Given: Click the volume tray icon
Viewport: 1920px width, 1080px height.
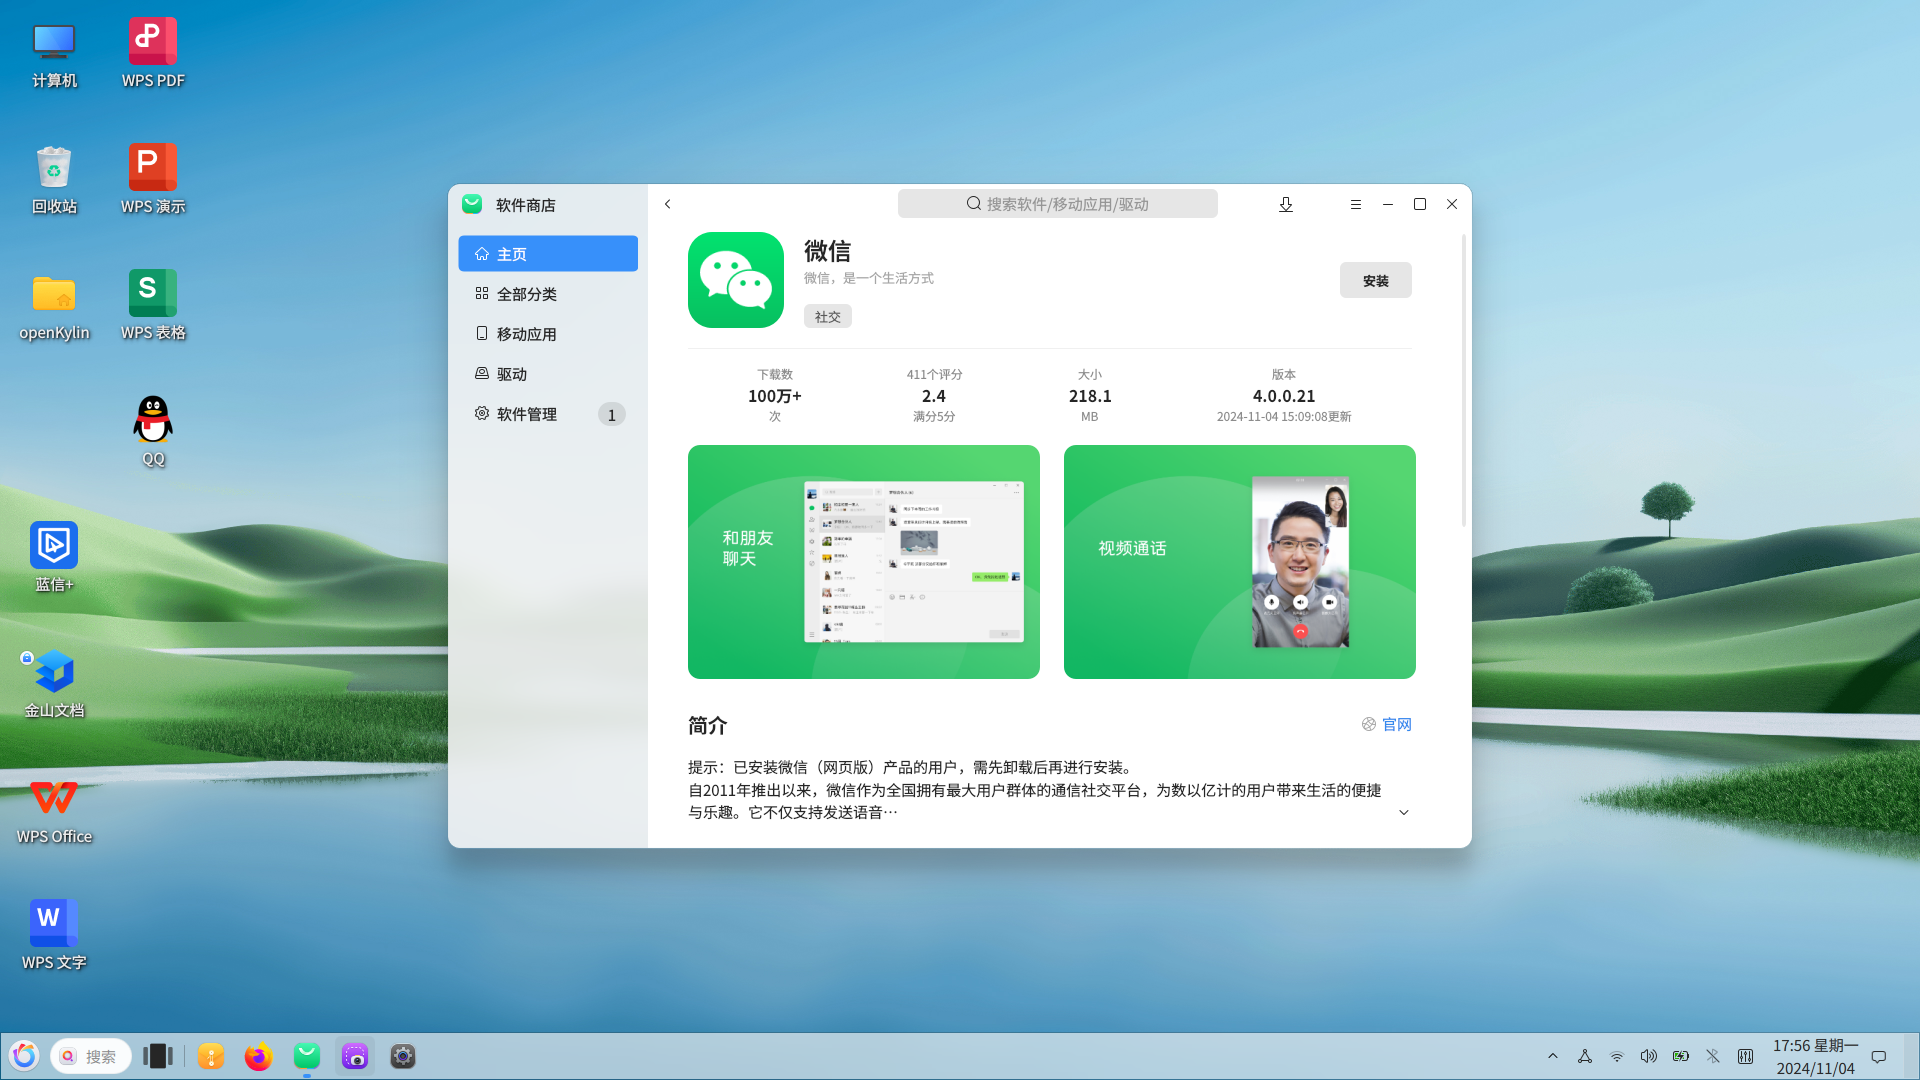Looking at the screenshot, I should (x=1649, y=1056).
